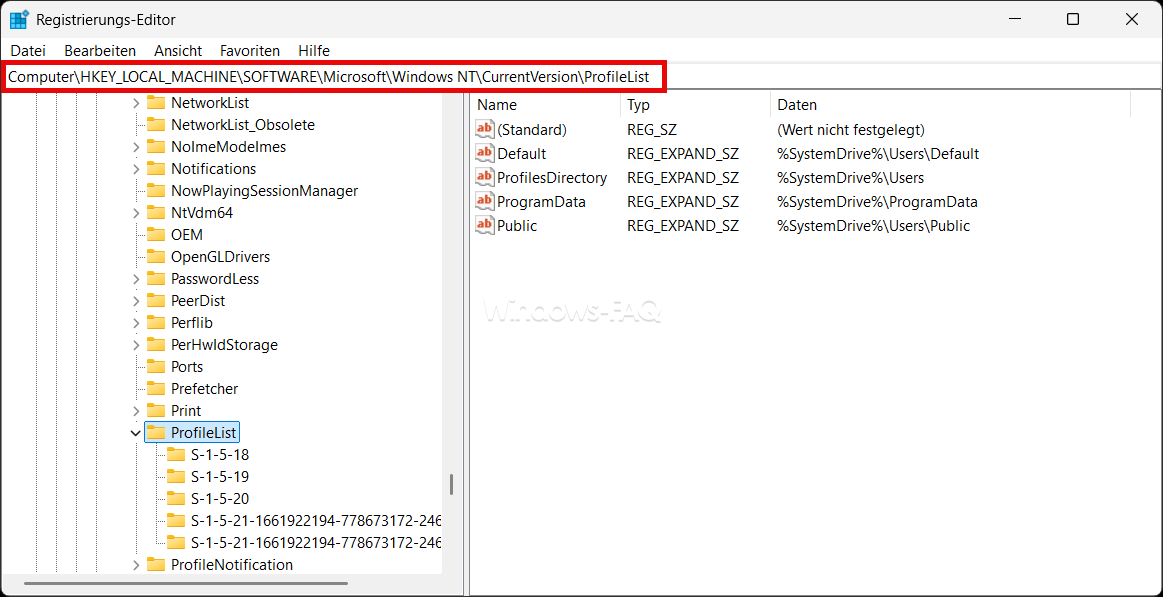
Task: Click the Perflib folder icon
Action: coord(156,323)
